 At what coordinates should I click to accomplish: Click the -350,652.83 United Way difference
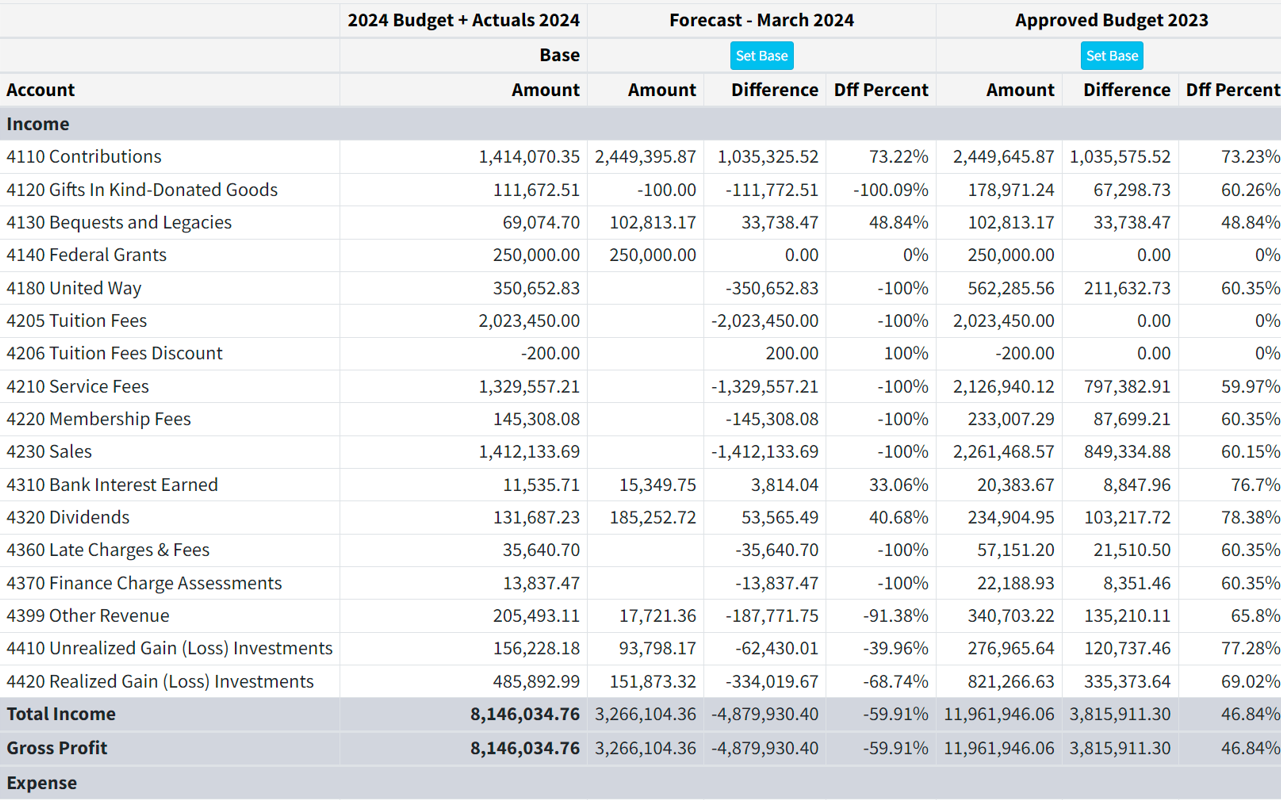pyautogui.click(x=772, y=288)
